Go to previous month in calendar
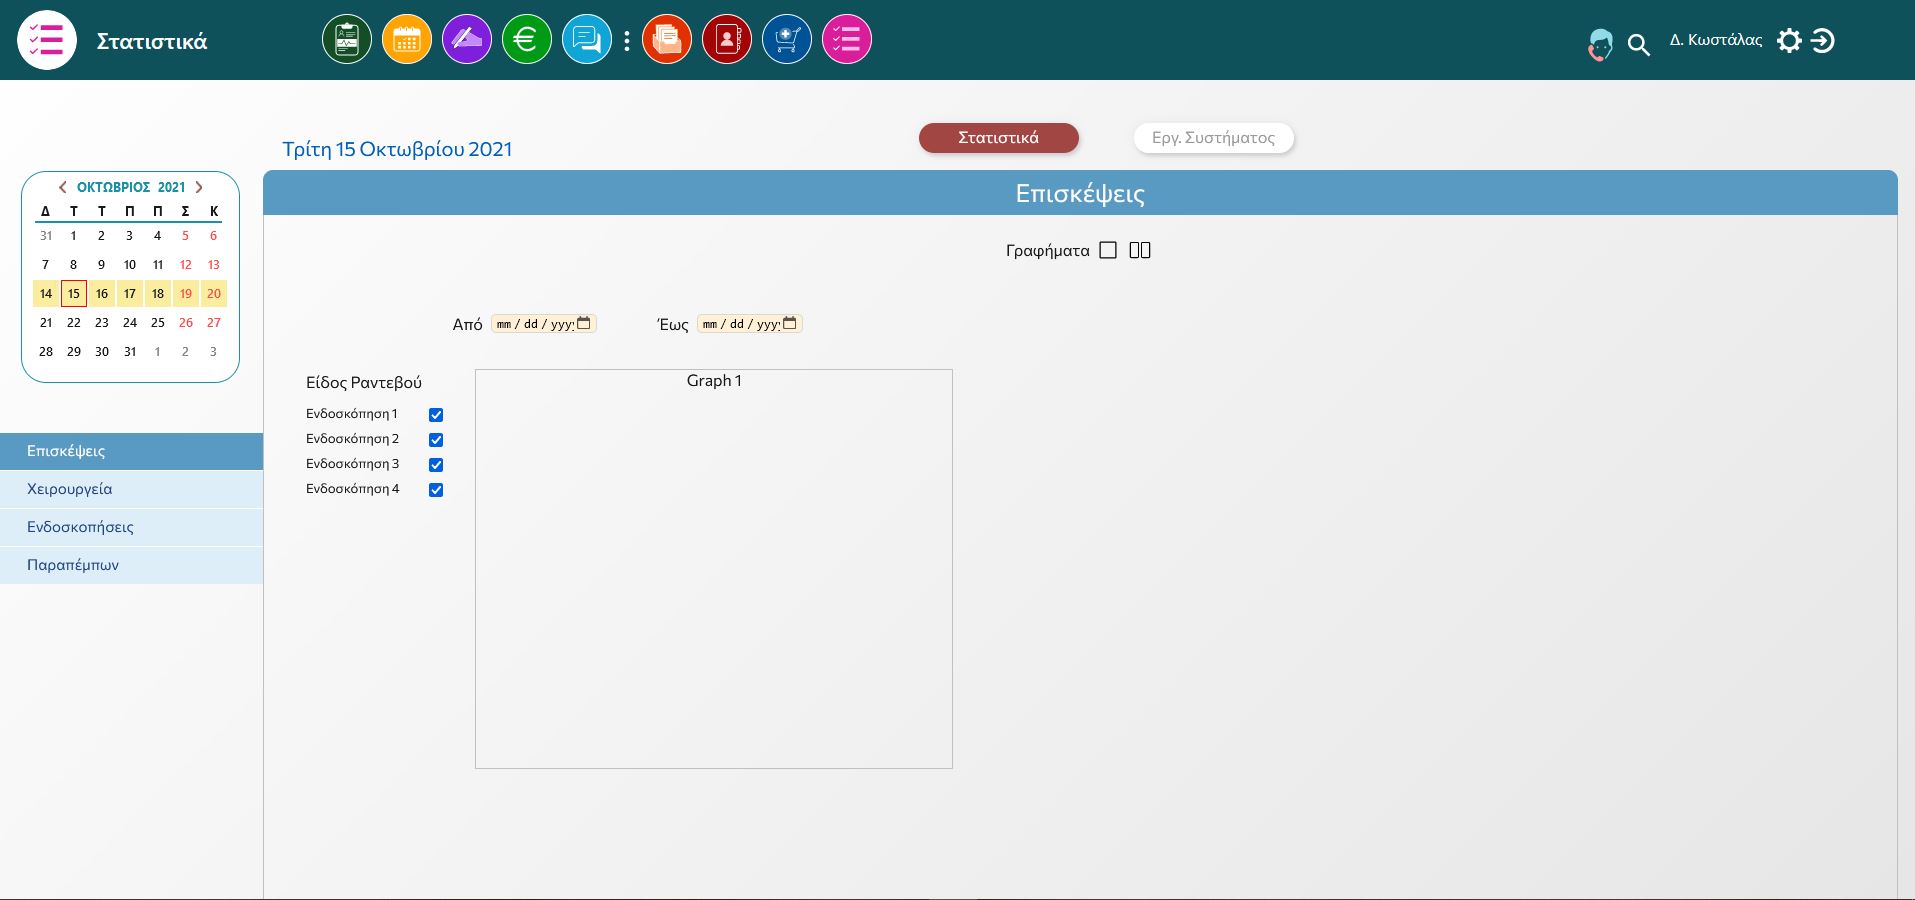Viewport: 1915px width, 900px height. (x=63, y=187)
